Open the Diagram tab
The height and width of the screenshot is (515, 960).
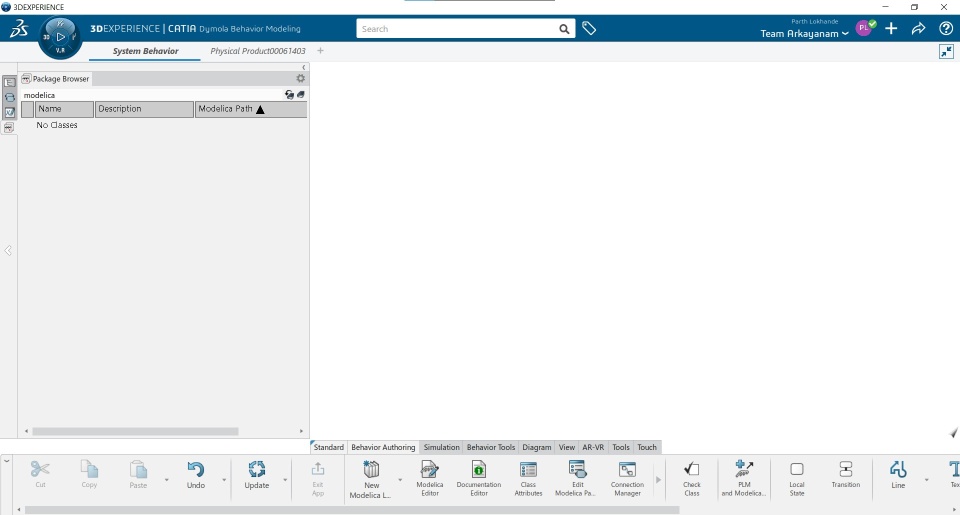537,447
